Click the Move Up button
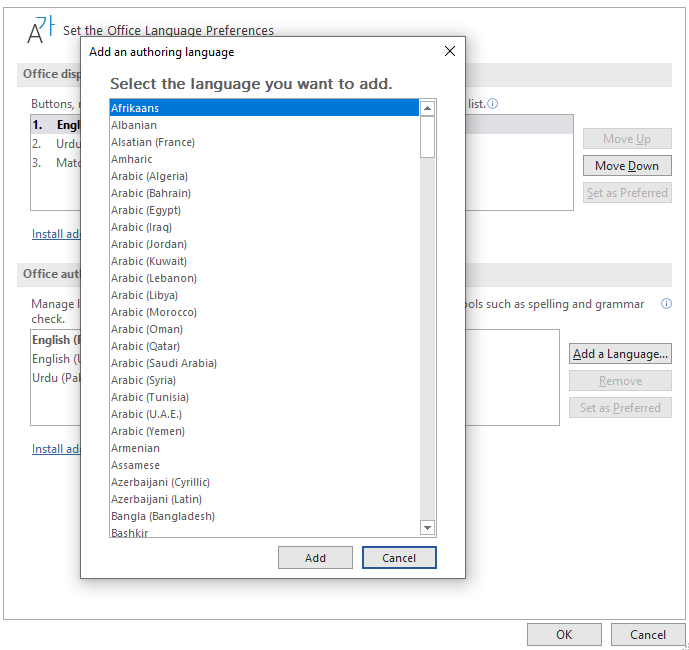Screen dimensions: 689x650 (x=627, y=139)
